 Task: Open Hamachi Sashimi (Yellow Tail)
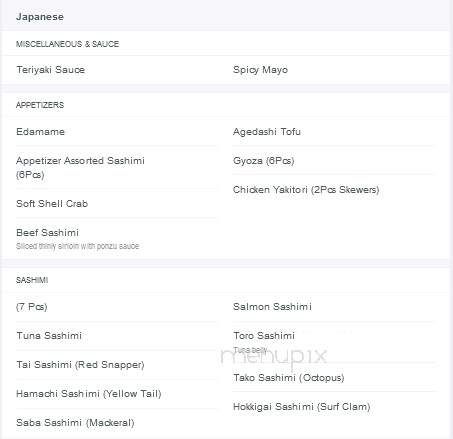coord(89,394)
